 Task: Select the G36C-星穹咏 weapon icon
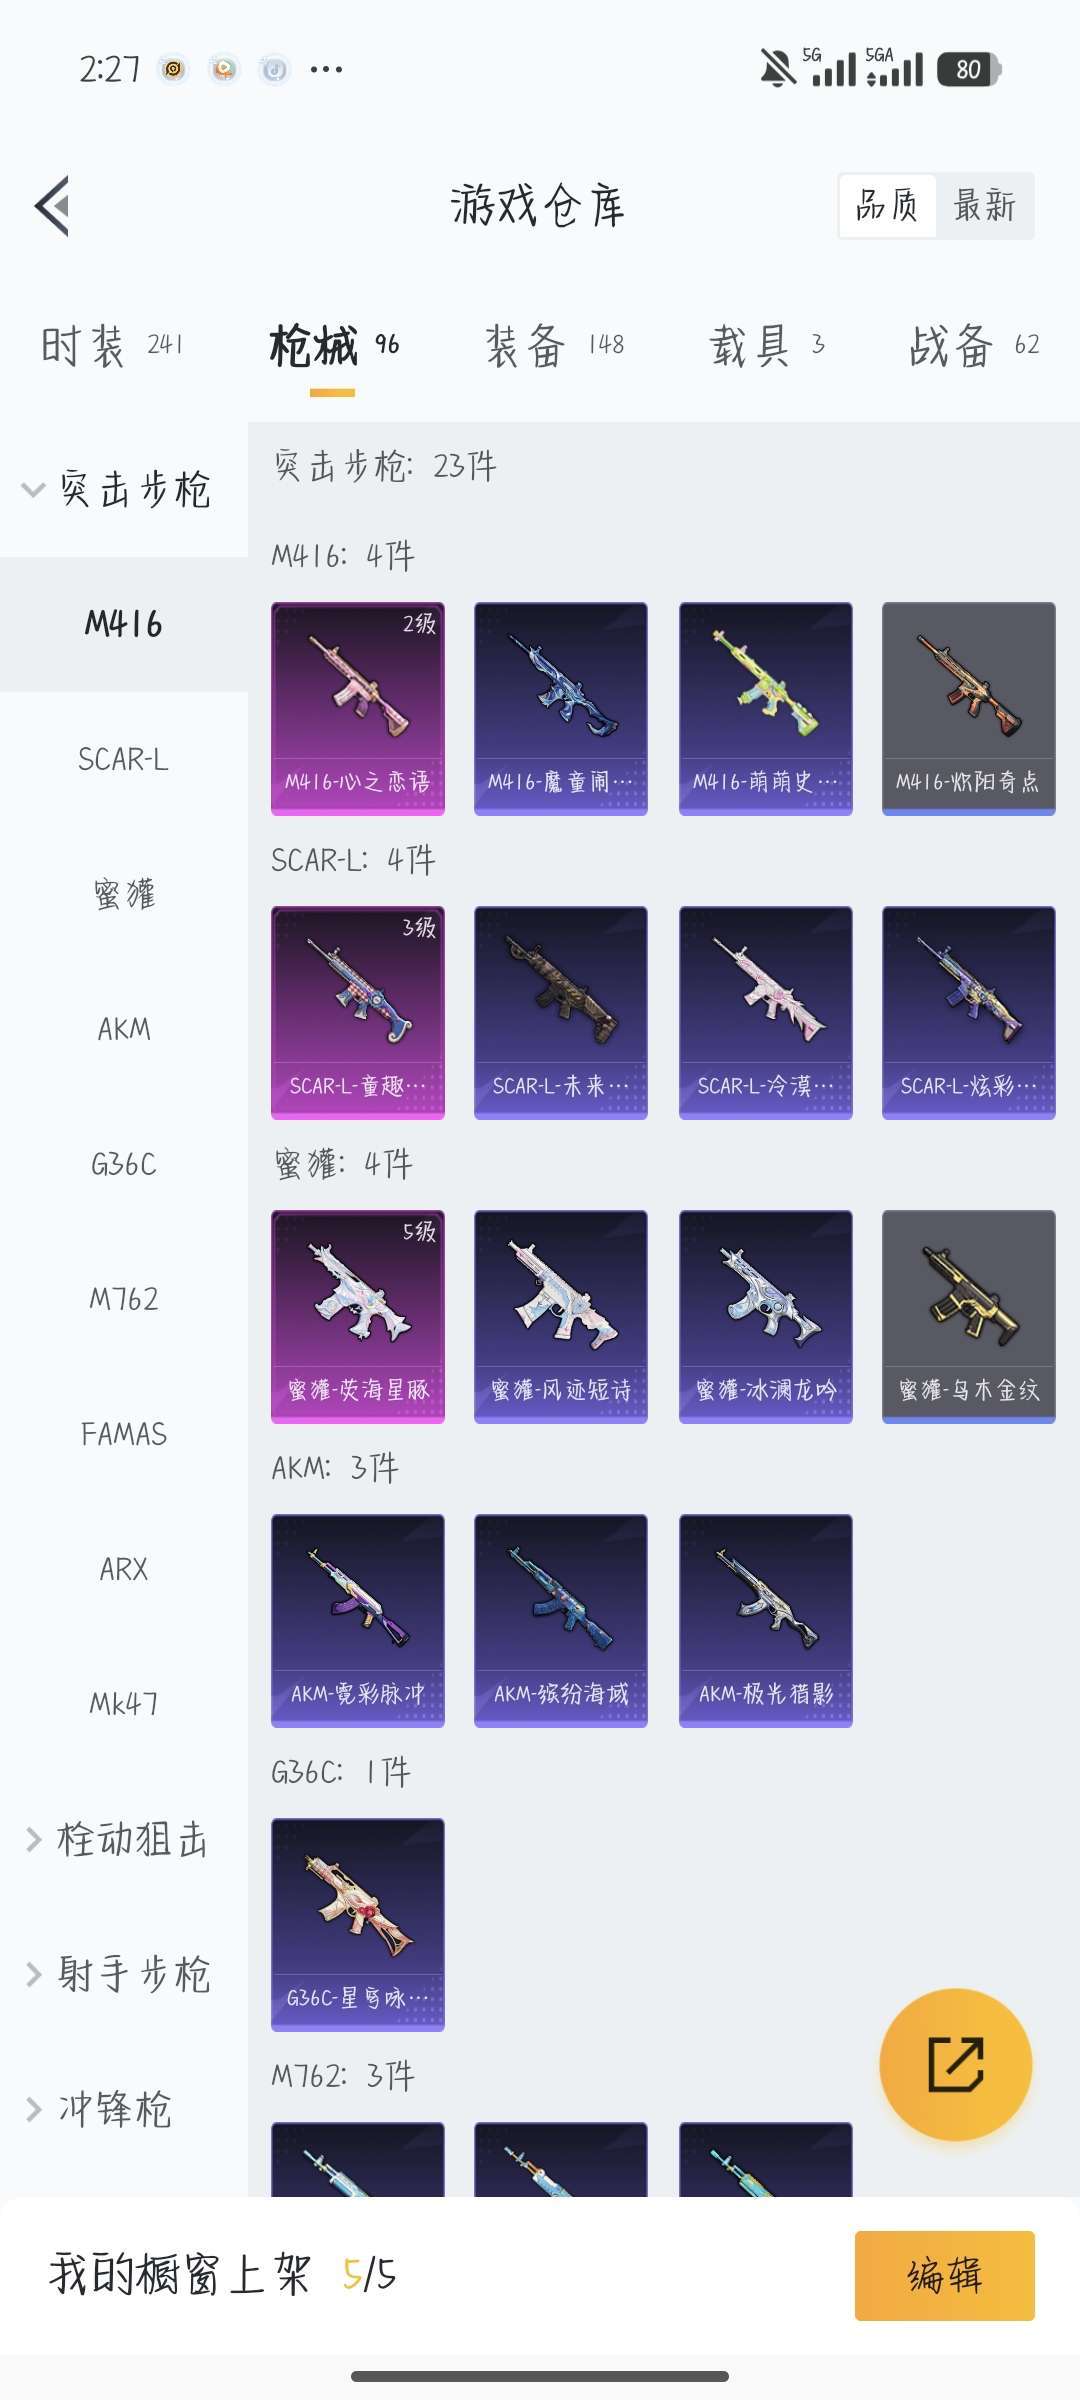click(358, 1924)
